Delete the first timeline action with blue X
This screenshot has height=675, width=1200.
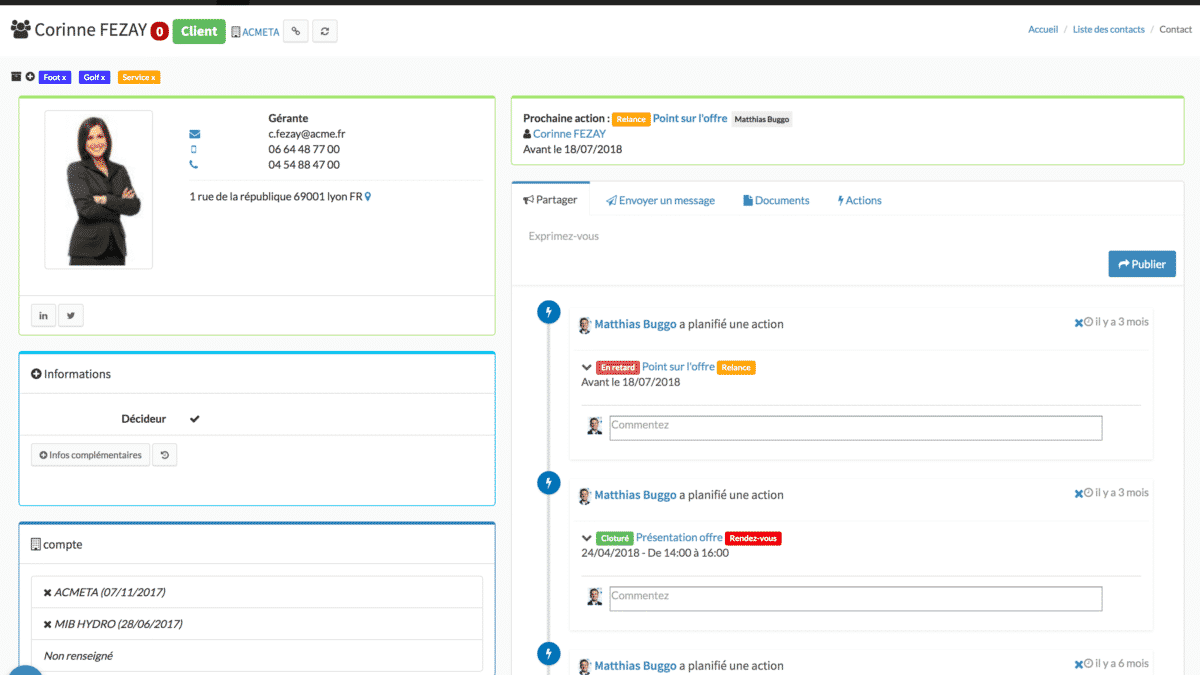coord(1078,323)
